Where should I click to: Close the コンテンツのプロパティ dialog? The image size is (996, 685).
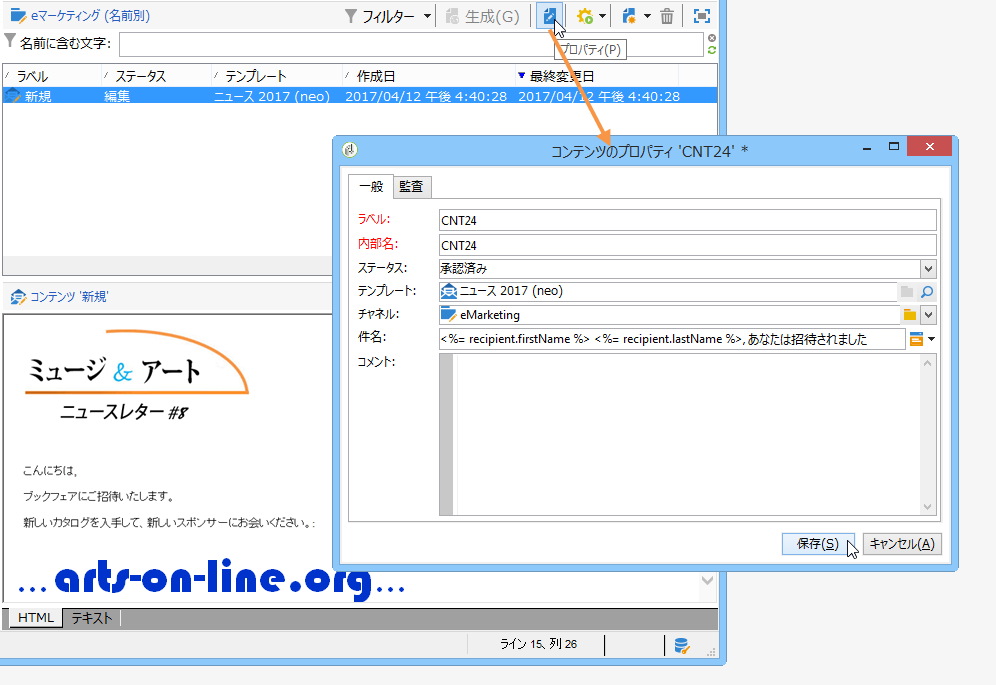(929, 147)
